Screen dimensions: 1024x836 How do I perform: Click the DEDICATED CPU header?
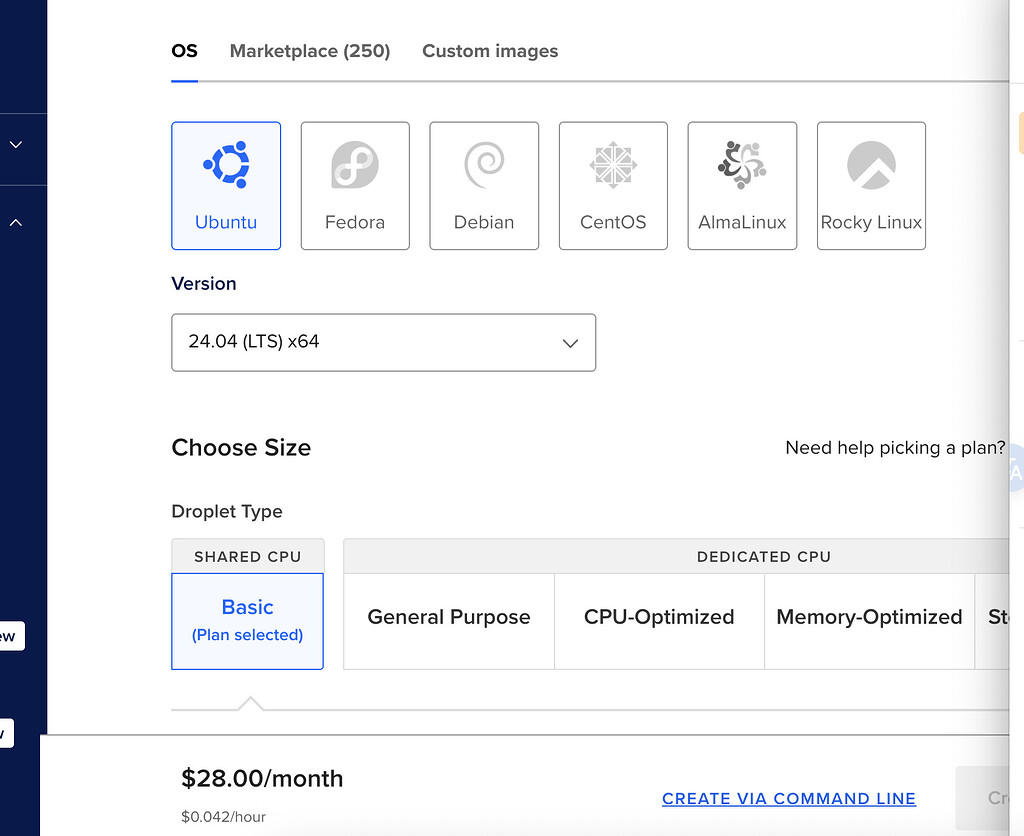[763, 556]
